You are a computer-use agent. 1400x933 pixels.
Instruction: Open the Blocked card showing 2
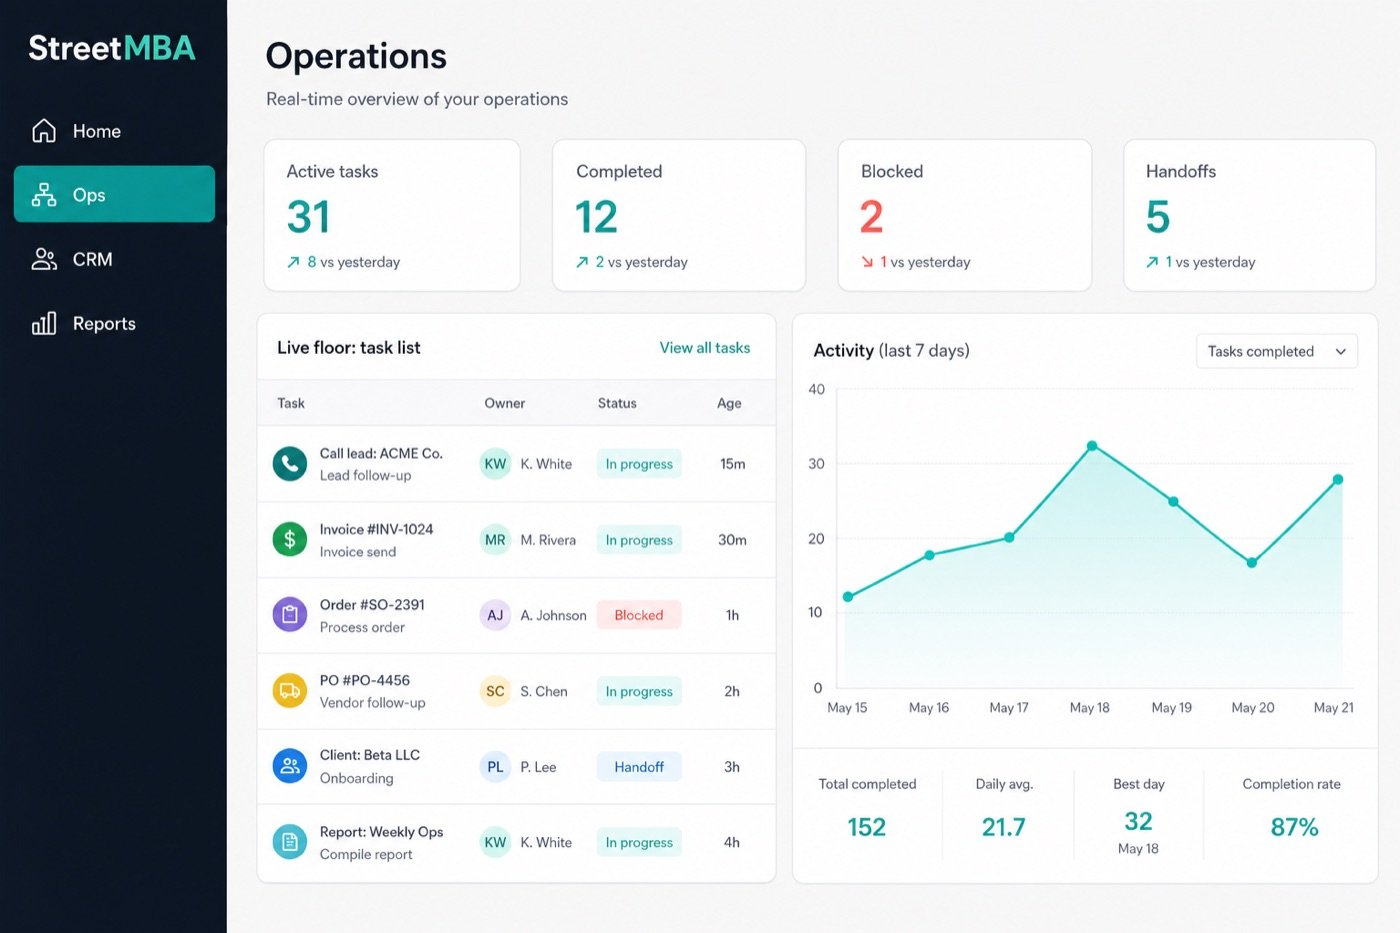coord(965,215)
